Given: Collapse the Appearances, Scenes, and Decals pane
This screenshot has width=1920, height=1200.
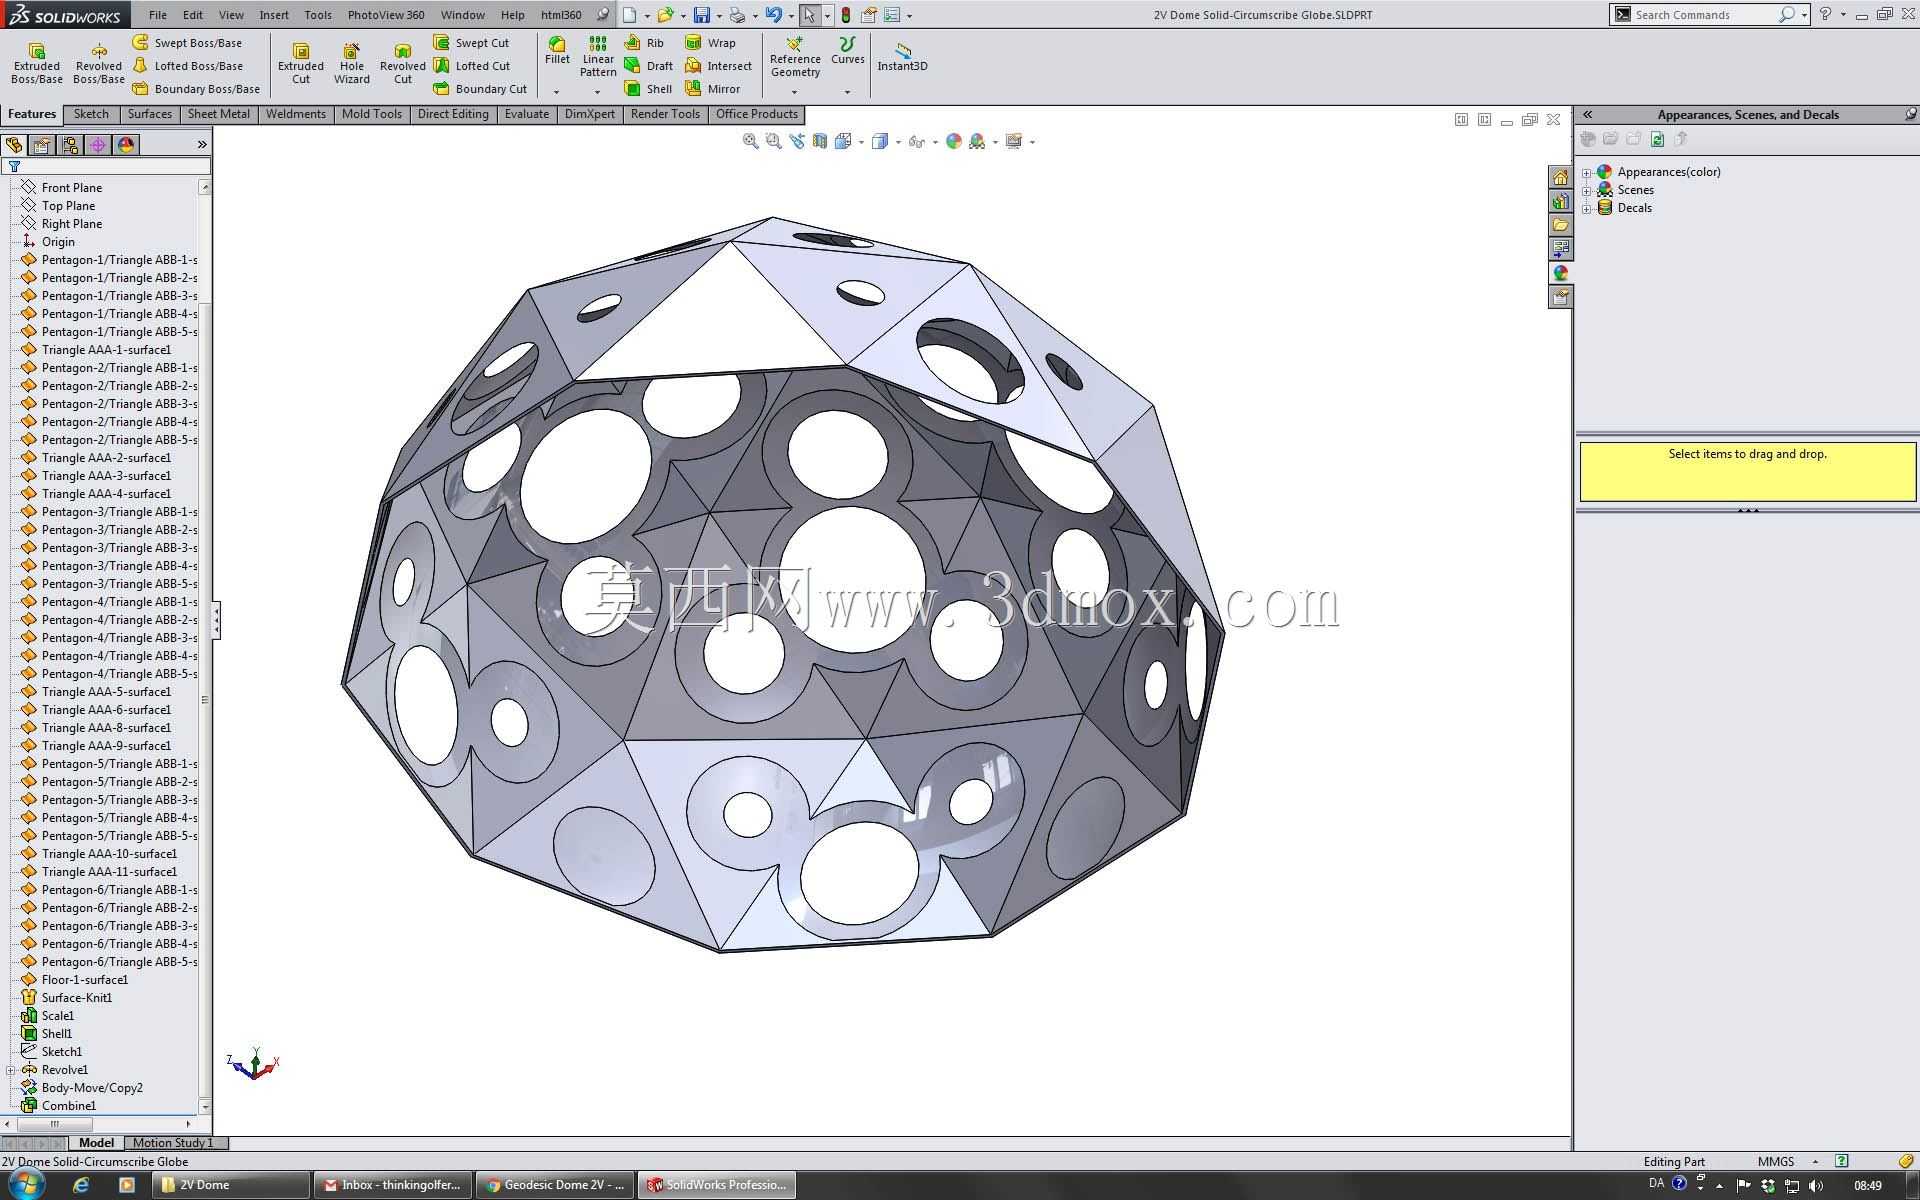Looking at the screenshot, I should [x=1587, y=114].
